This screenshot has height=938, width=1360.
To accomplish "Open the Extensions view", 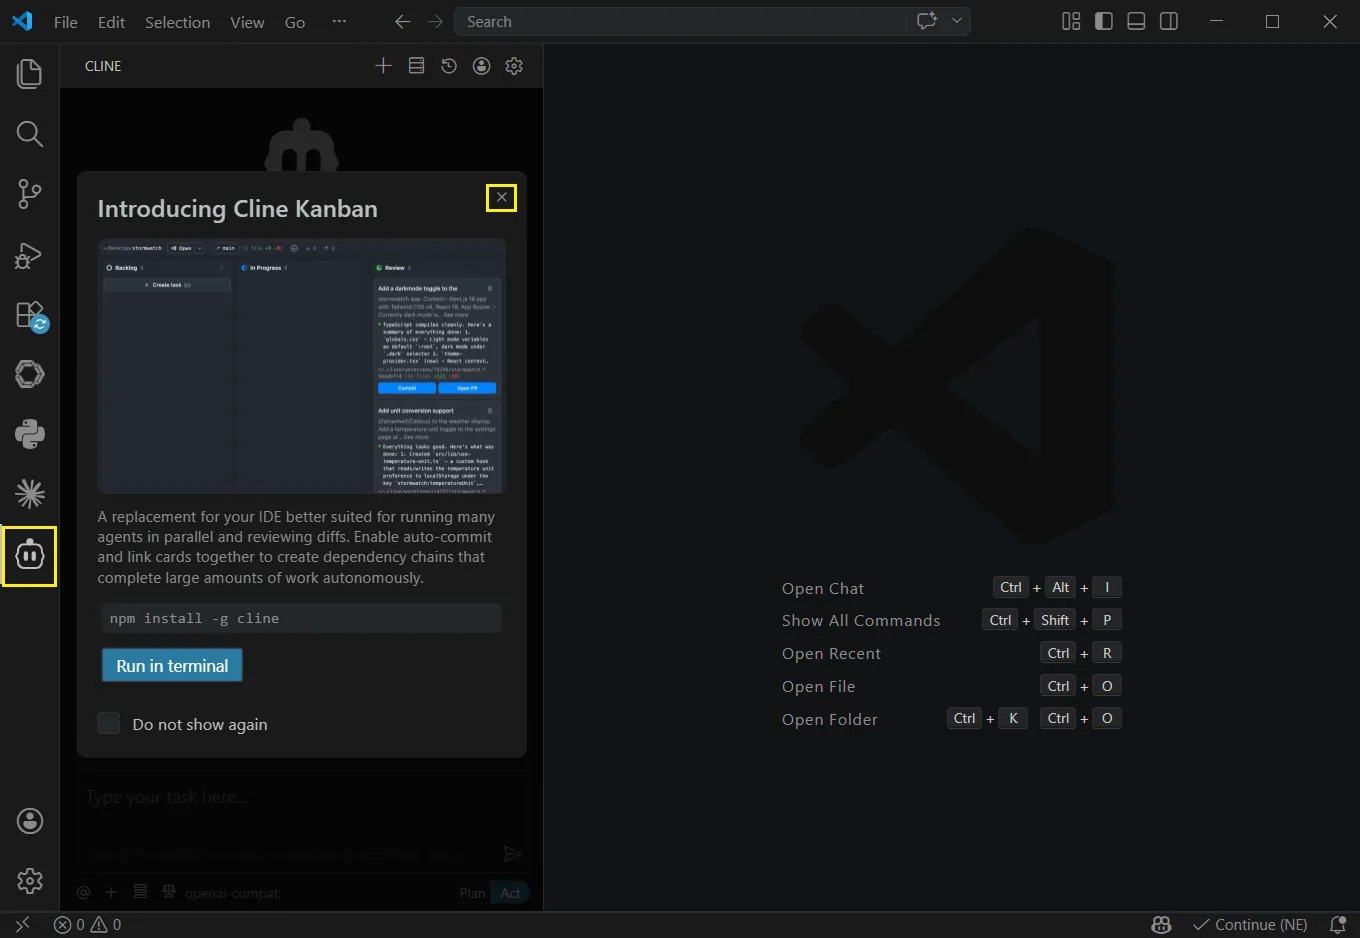I will coord(30,315).
